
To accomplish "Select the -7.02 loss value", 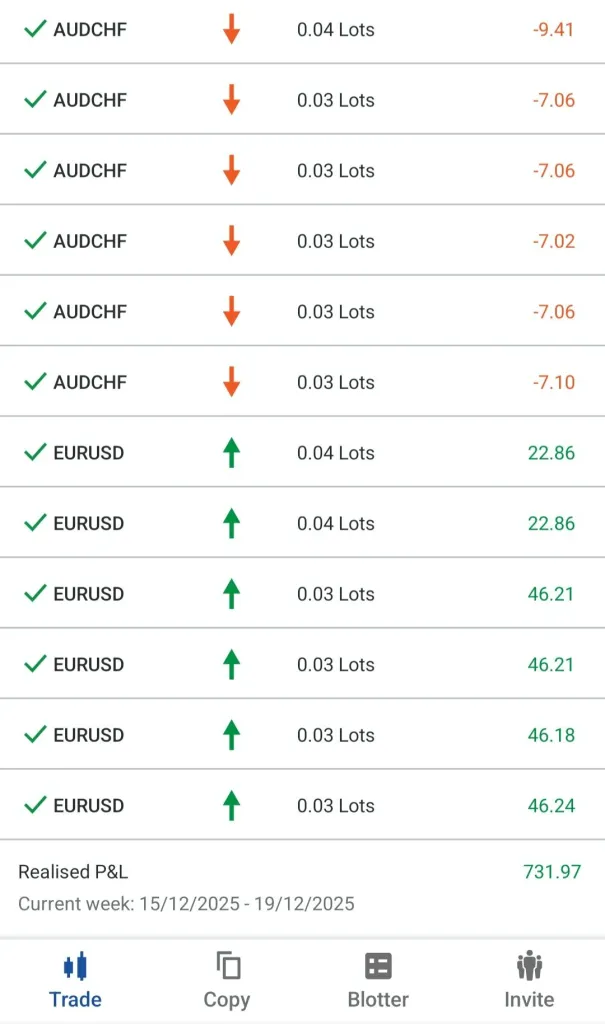I will click(x=553, y=241).
